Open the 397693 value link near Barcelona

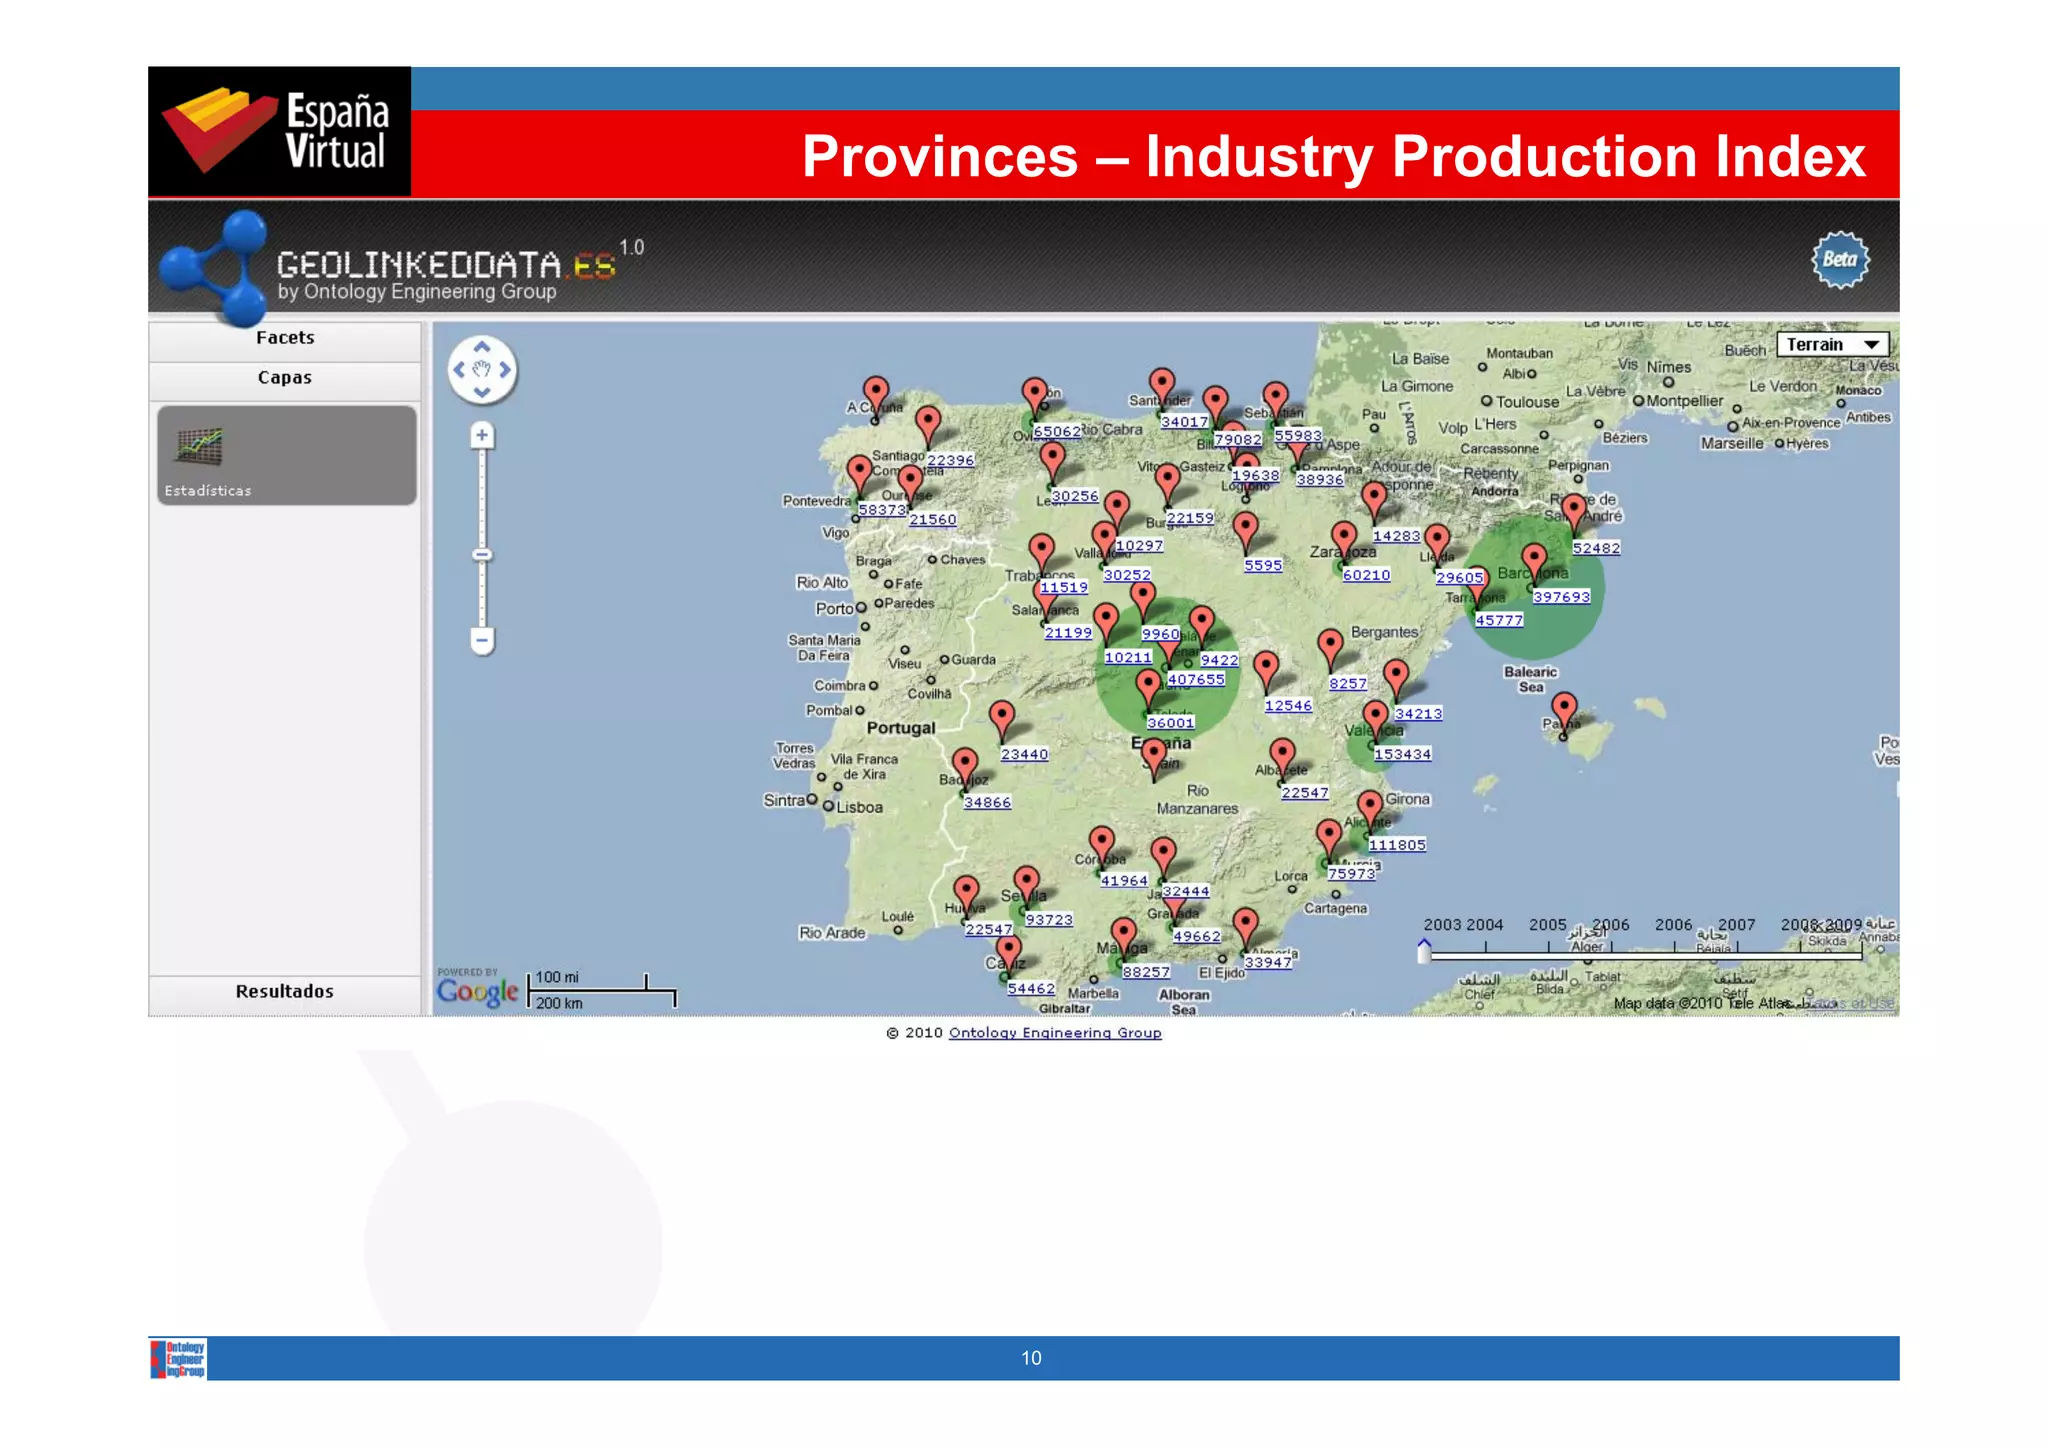coord(1561,597)
